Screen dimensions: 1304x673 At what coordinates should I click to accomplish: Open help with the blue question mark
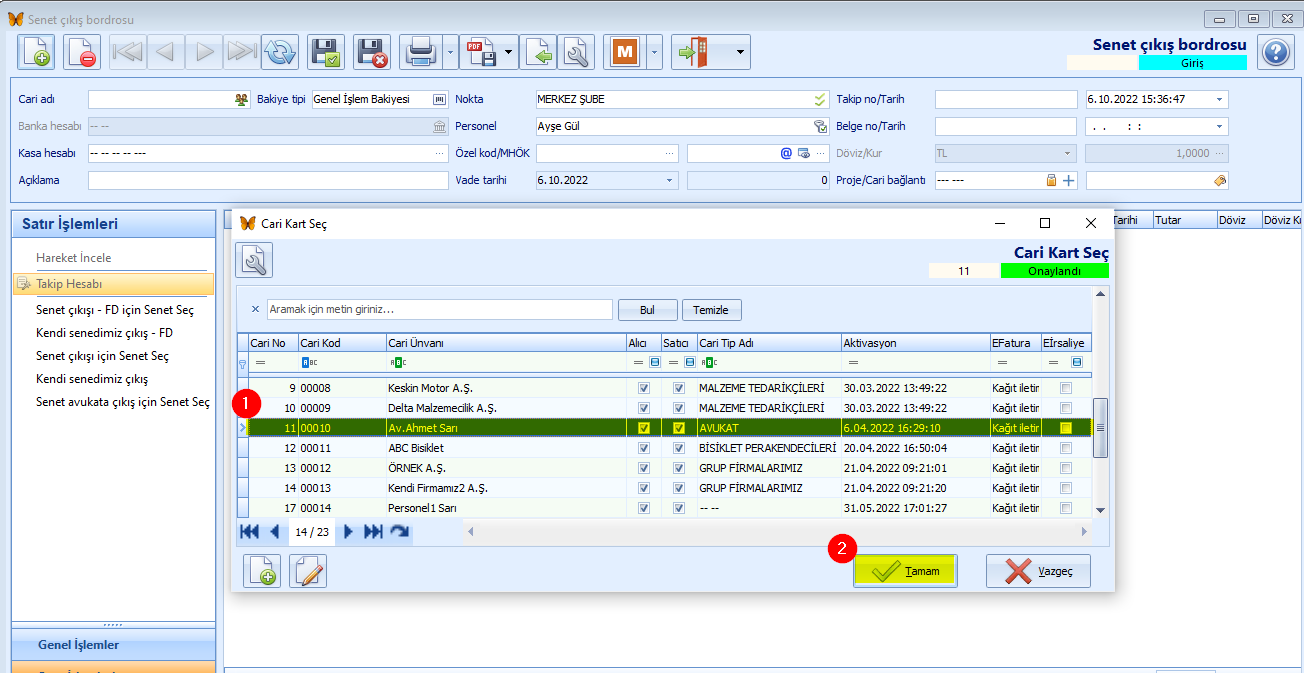tap(1274, 52)
